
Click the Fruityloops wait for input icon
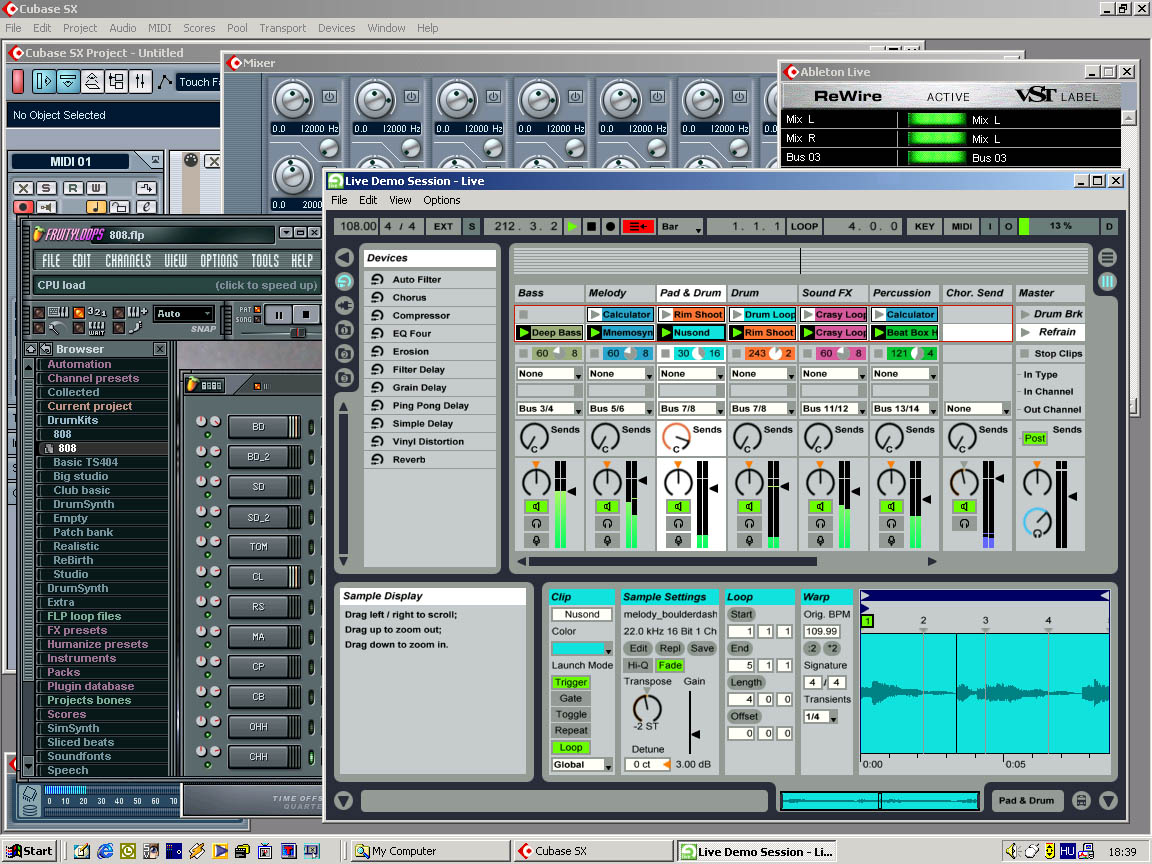pyautogui.click(x=97, y=328)
